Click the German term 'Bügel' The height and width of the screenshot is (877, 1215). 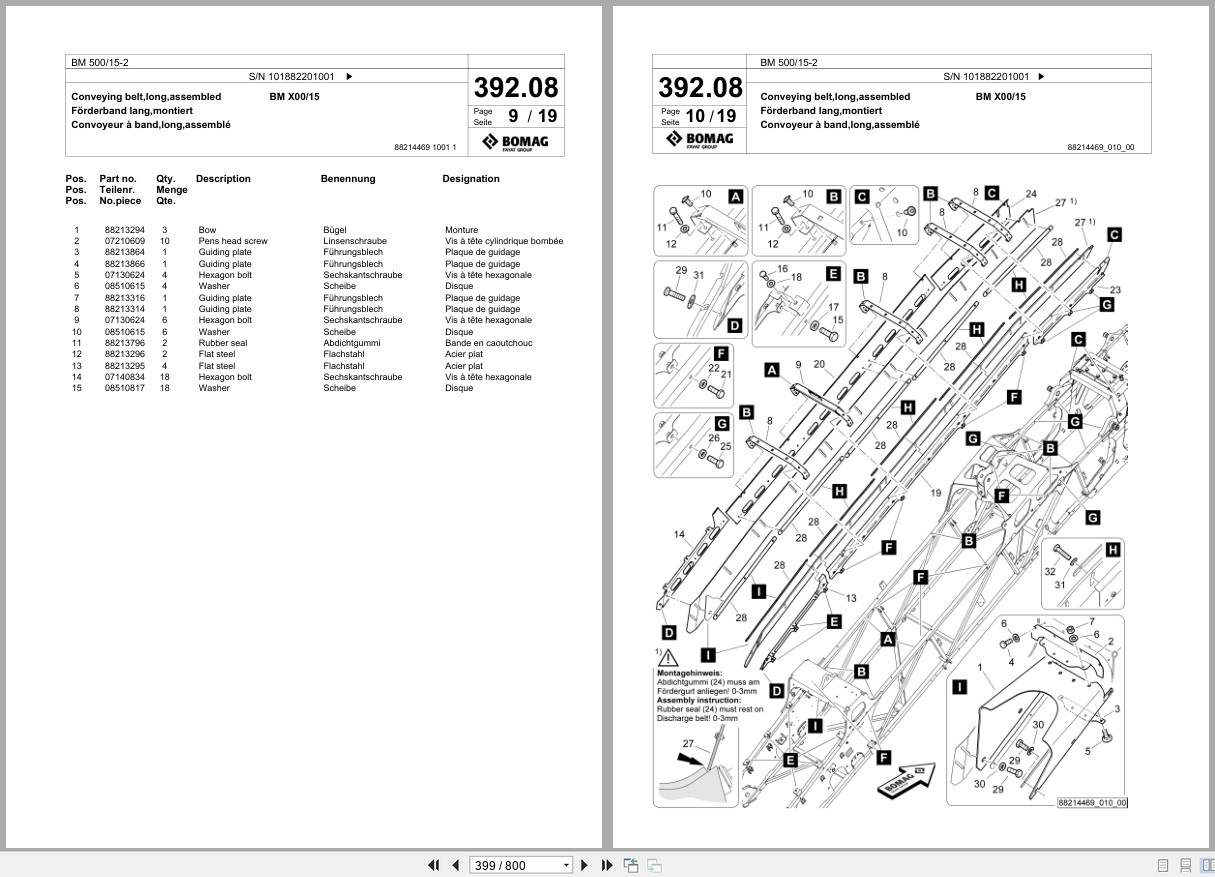point(334,230)
